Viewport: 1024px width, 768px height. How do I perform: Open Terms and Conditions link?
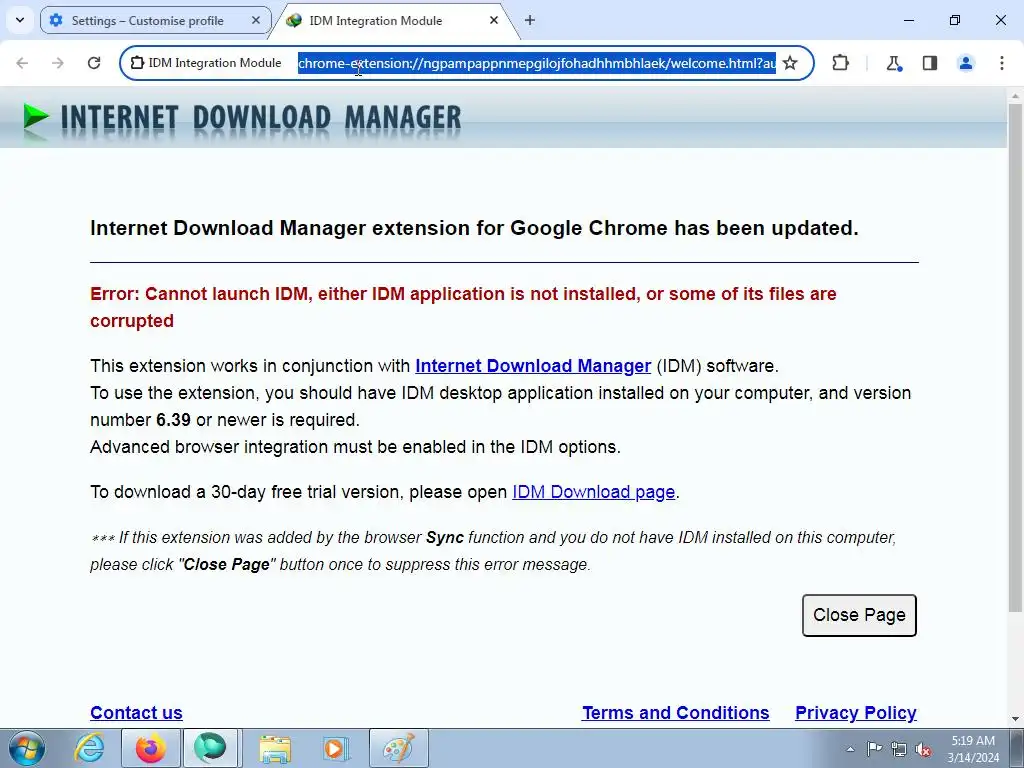[x=676, y=712]
